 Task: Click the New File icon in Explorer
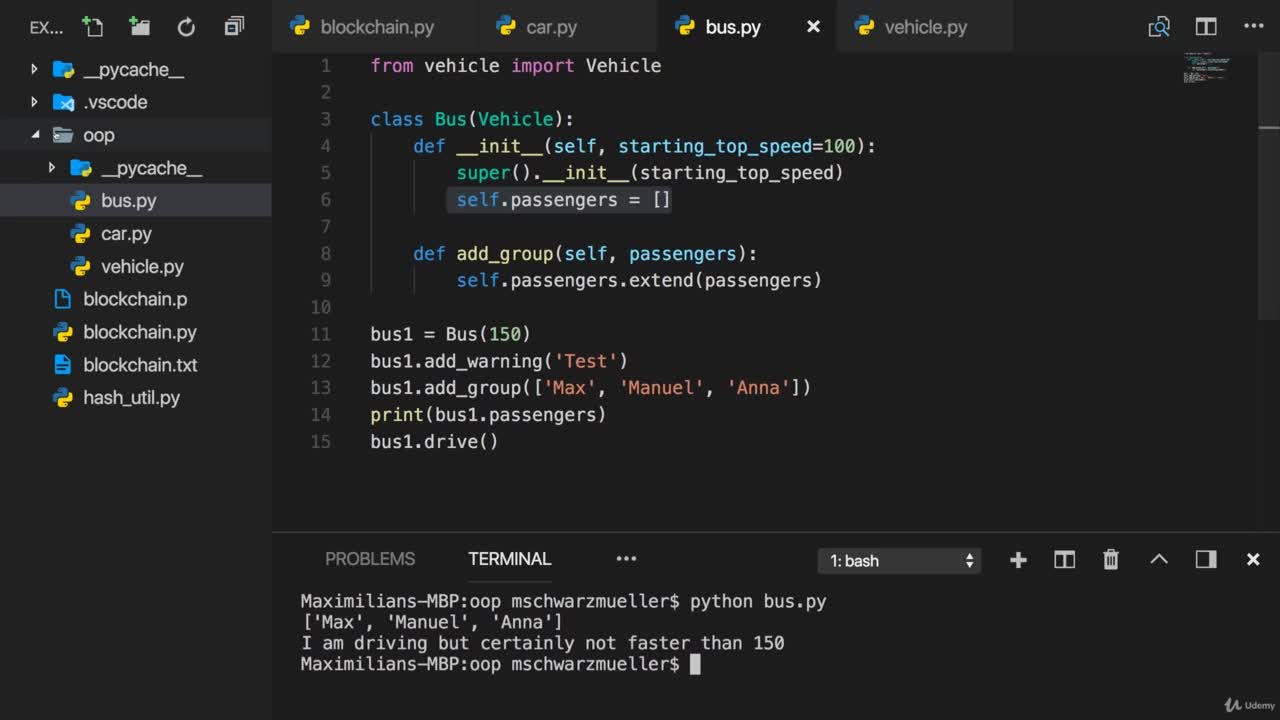point(92,27)
